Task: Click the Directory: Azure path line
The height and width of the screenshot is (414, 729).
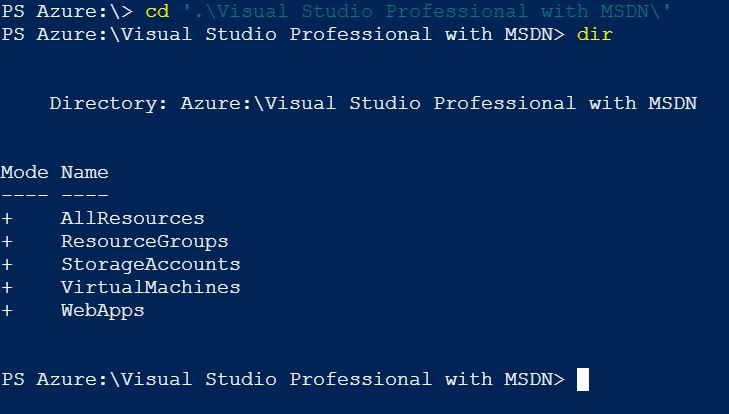Action: 373,103
